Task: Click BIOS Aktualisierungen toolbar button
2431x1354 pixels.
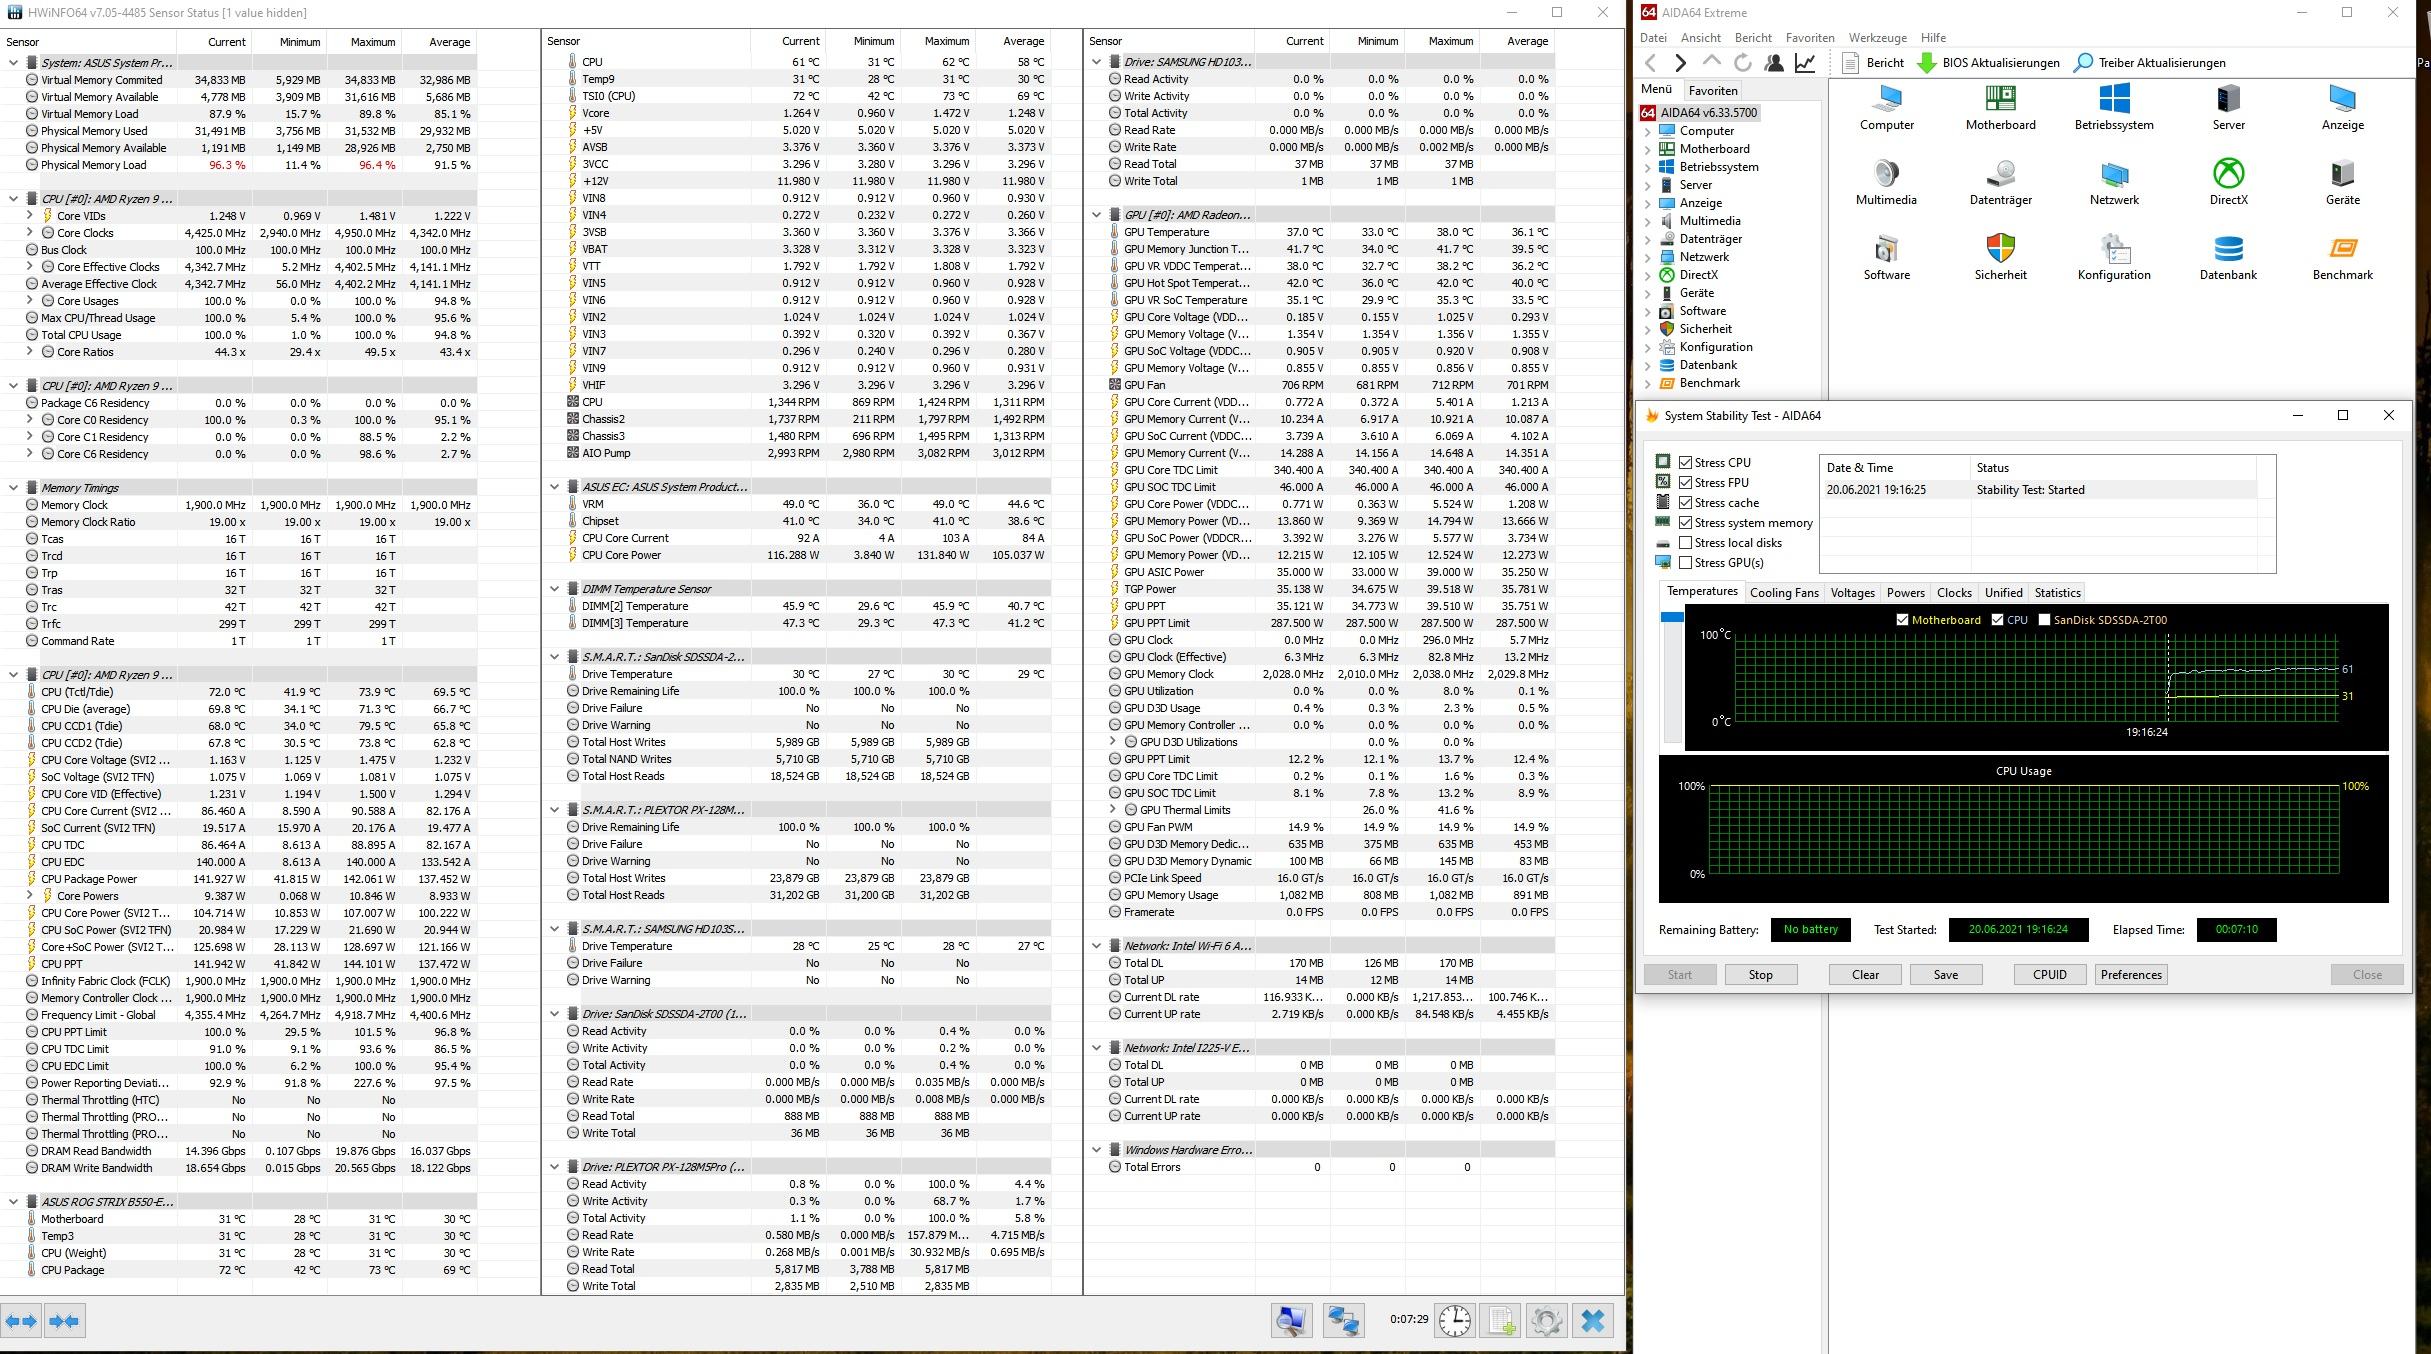Action: [1988, 63]
